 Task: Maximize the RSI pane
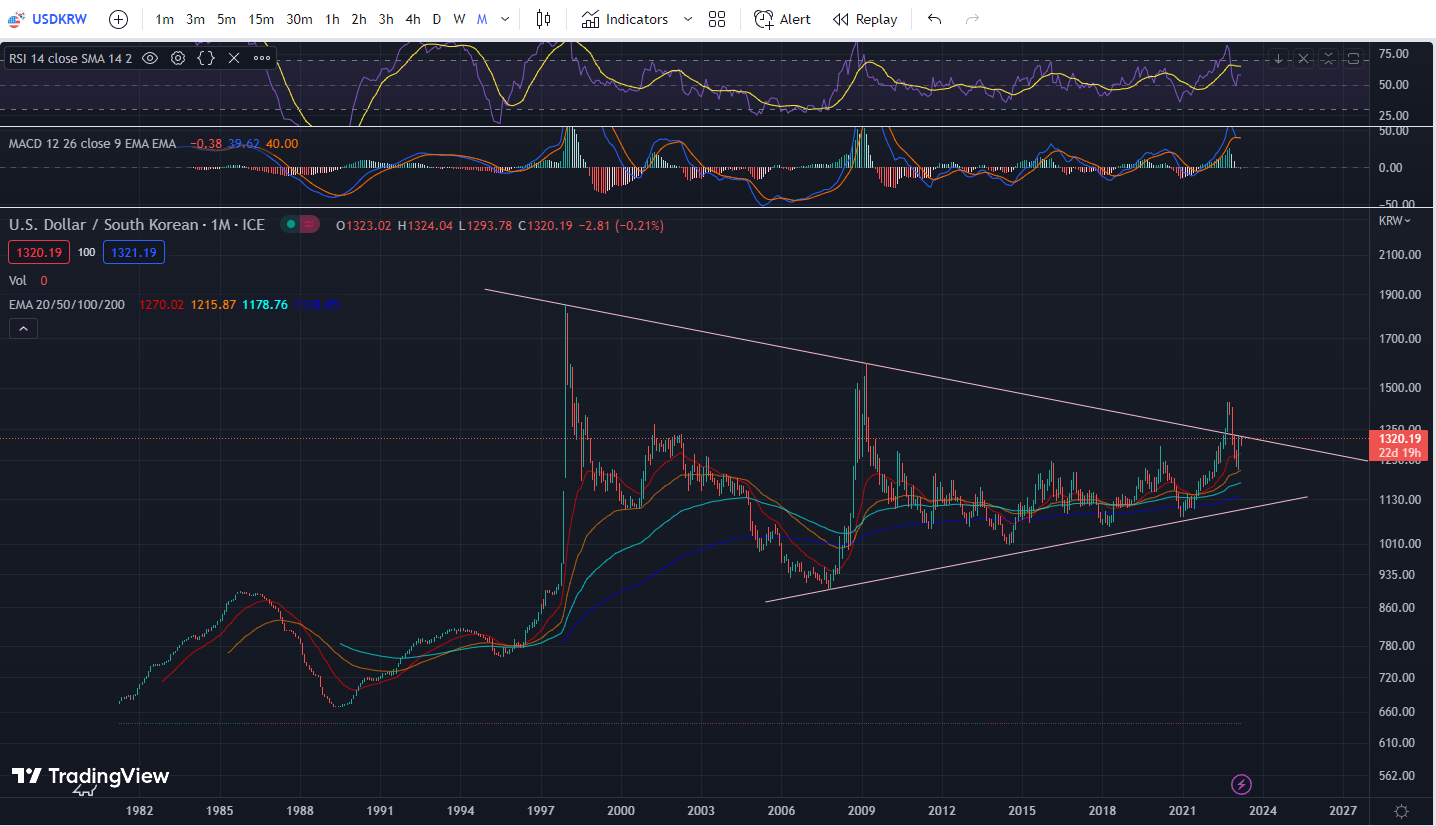pos(1353,58)
